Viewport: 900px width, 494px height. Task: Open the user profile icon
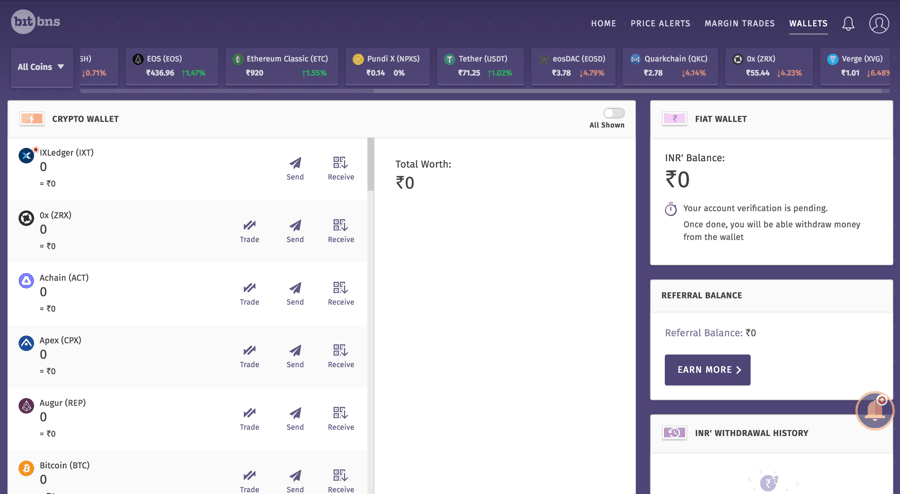(x=879, y=24)
